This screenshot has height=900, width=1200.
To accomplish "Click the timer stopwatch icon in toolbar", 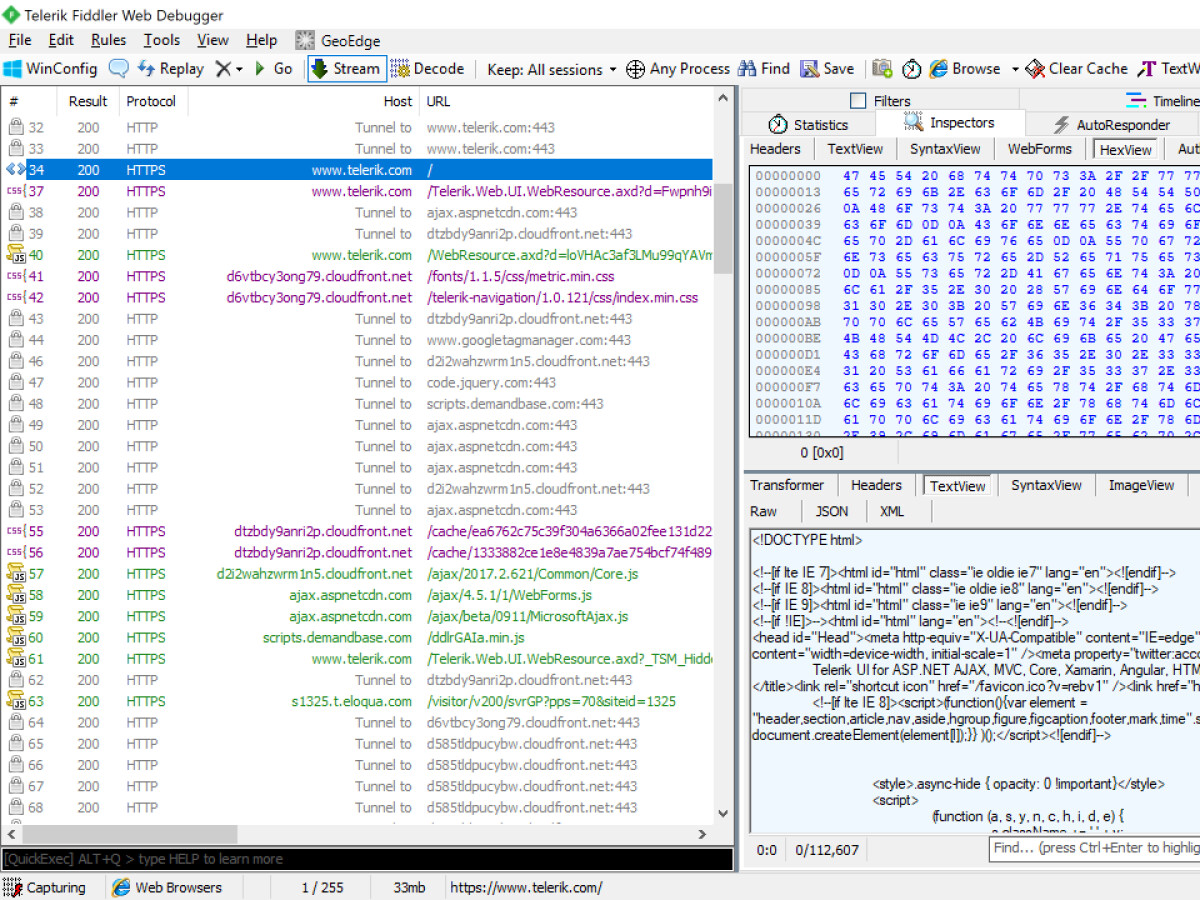I will coord(911,69).
